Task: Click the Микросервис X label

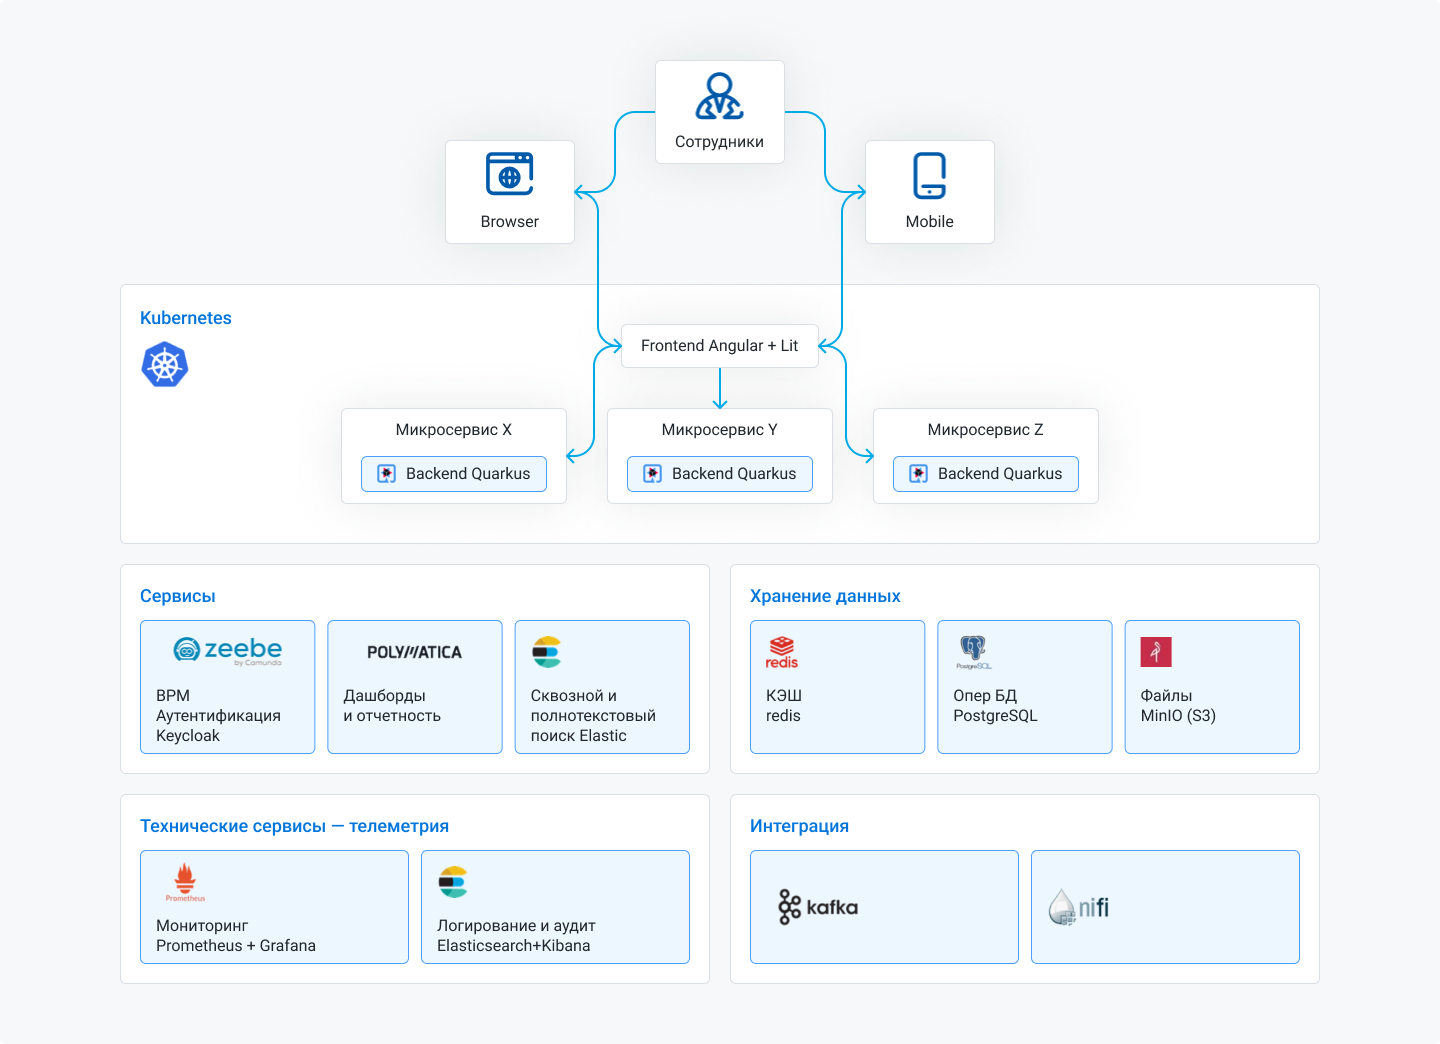Action: [x=454, y=430]
